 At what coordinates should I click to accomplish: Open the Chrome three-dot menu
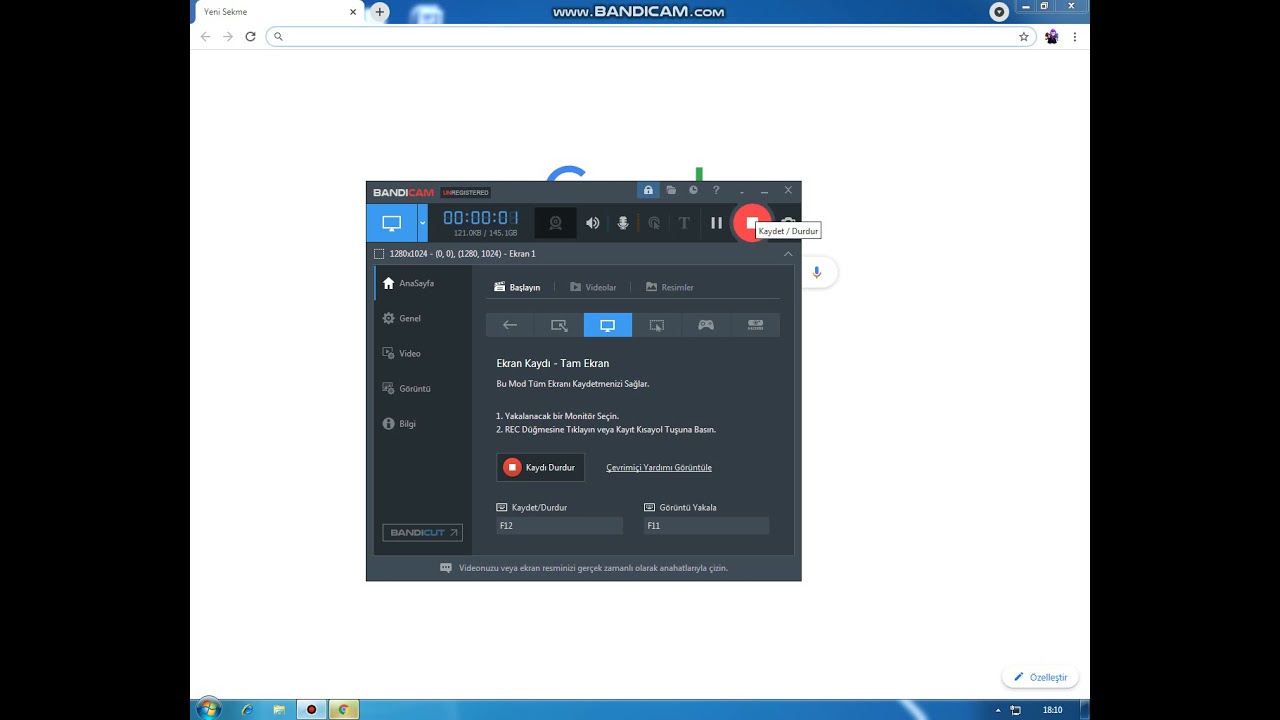coord(1076,36)
